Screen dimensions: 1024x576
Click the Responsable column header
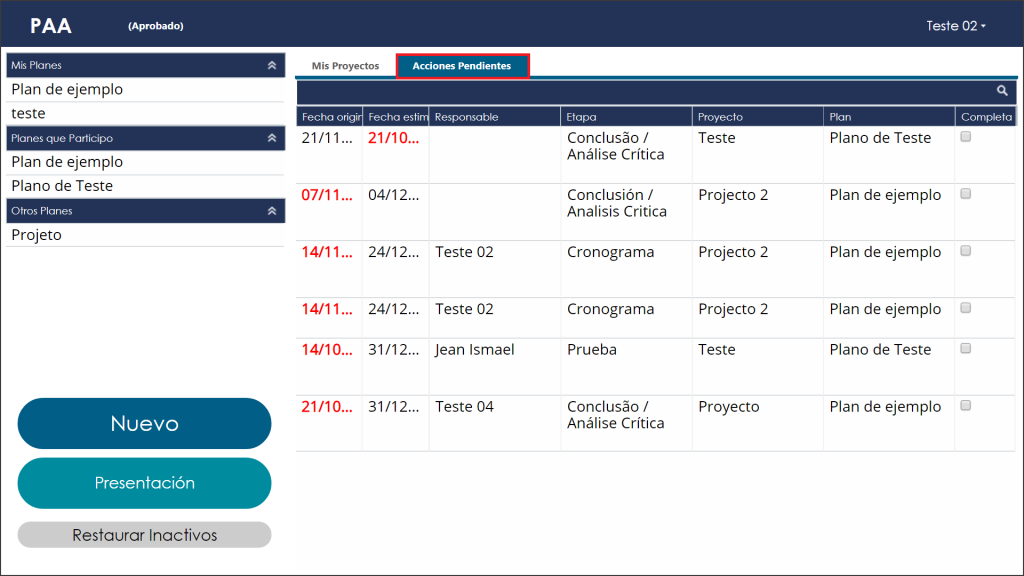tap(495, 117)
